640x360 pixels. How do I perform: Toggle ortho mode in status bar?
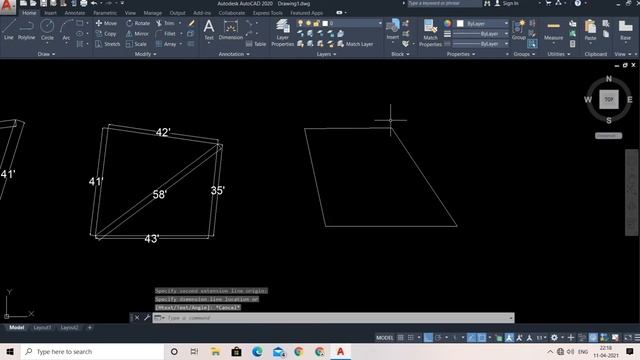pyautogui.click(x=428, y=338)
